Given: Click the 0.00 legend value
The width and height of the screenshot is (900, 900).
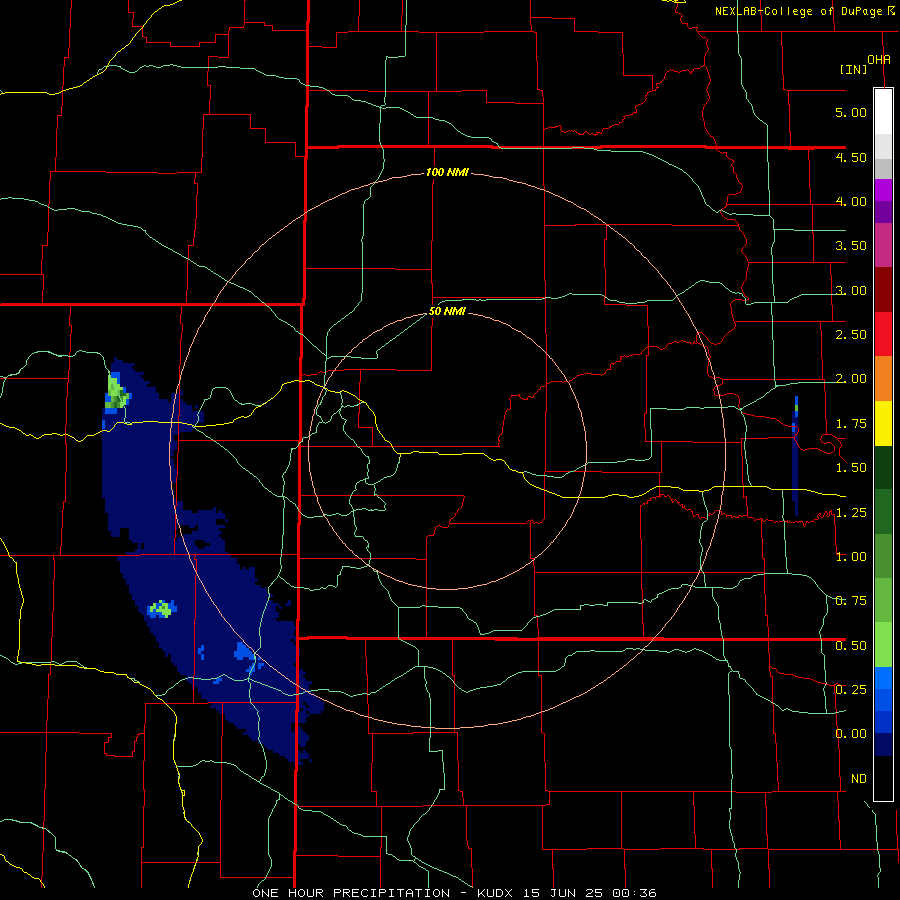Looking at the screenshot, I should tap(851, 734).
